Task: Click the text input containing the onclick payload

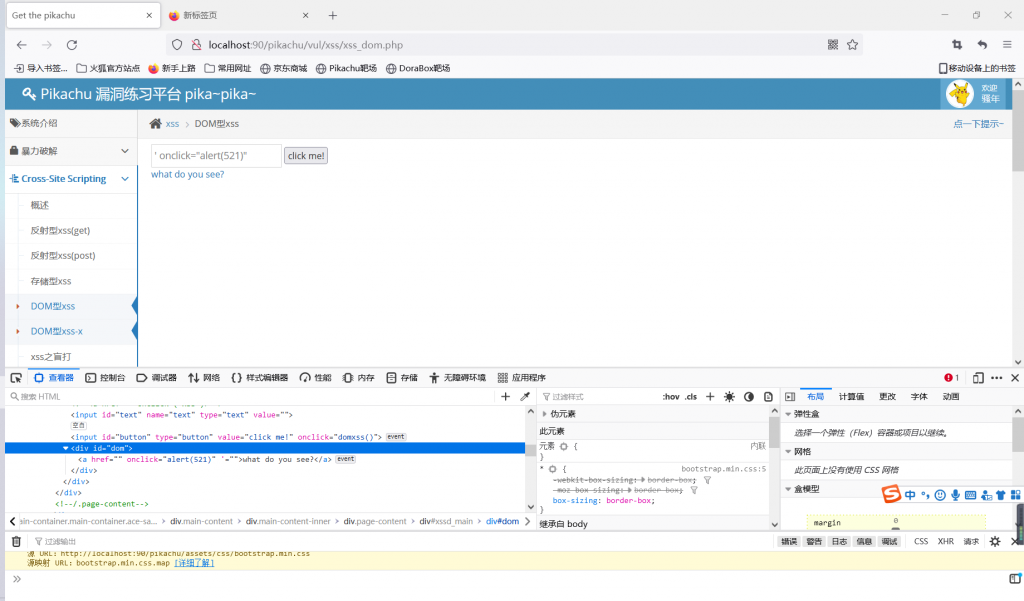Action: (x=215, y=156)
